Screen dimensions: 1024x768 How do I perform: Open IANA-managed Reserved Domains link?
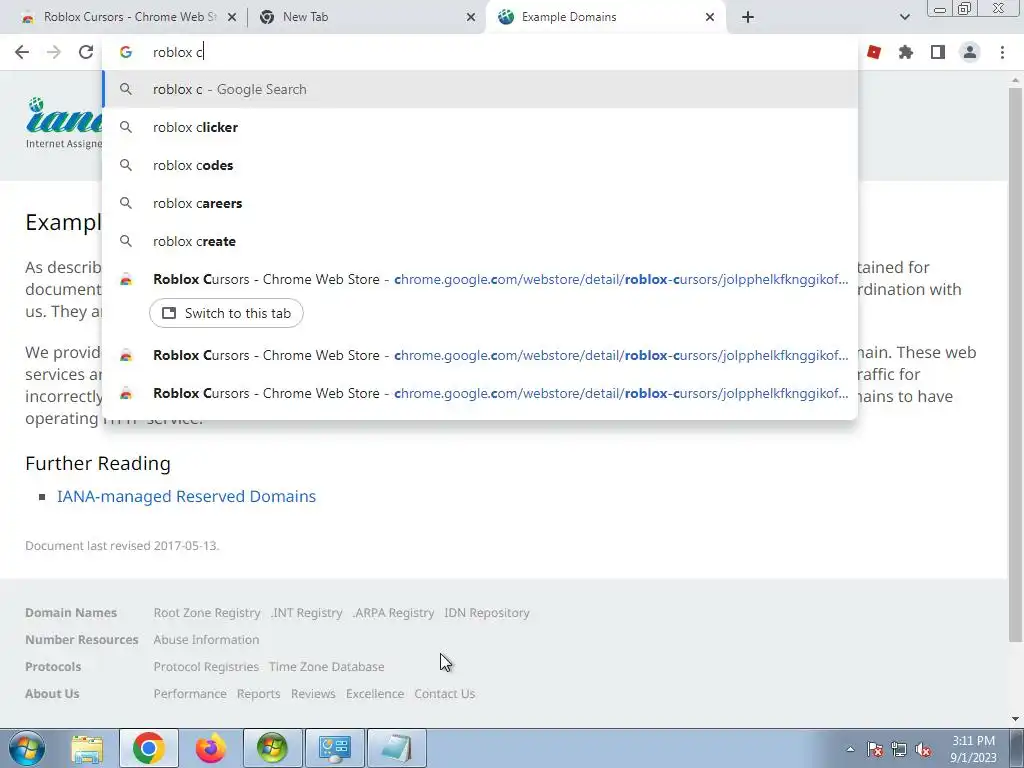click(186, 496)
